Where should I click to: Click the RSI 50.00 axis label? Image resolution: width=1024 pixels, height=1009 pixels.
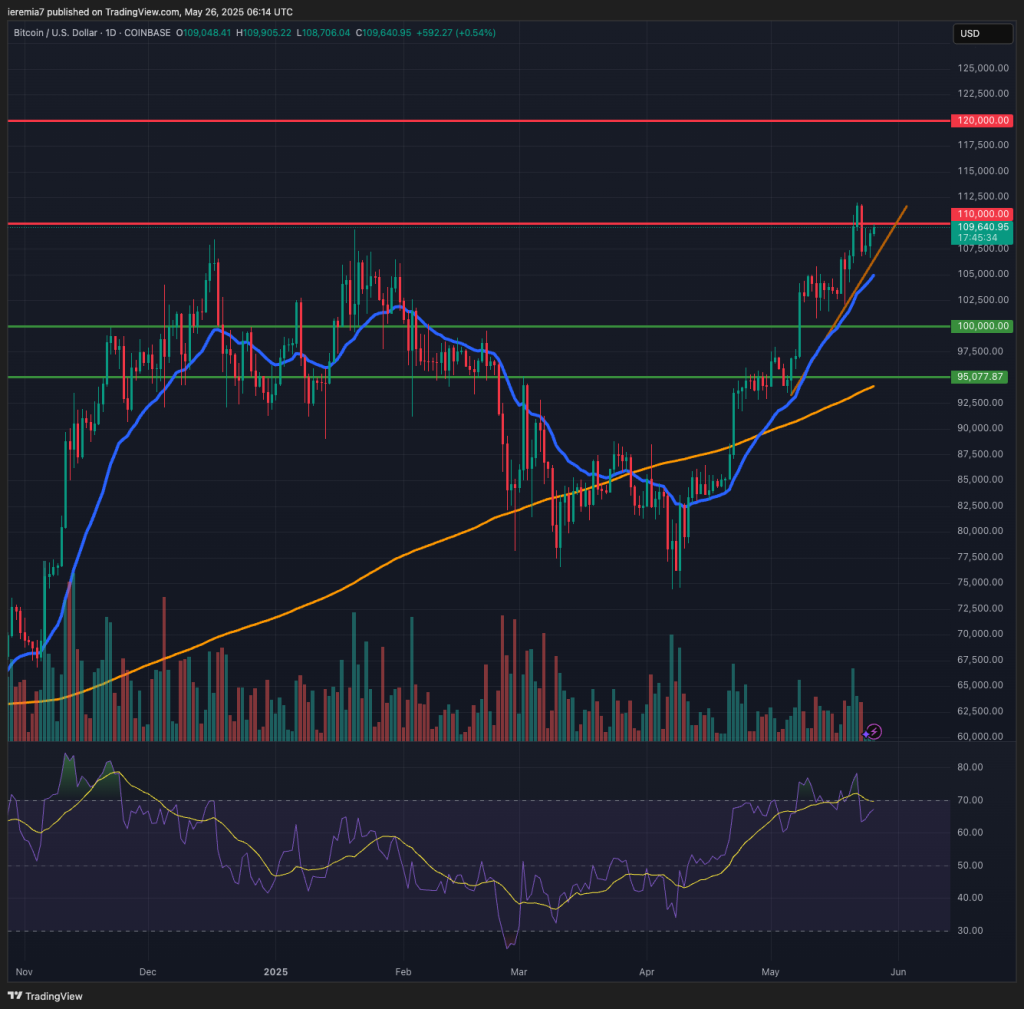(970, 865)
